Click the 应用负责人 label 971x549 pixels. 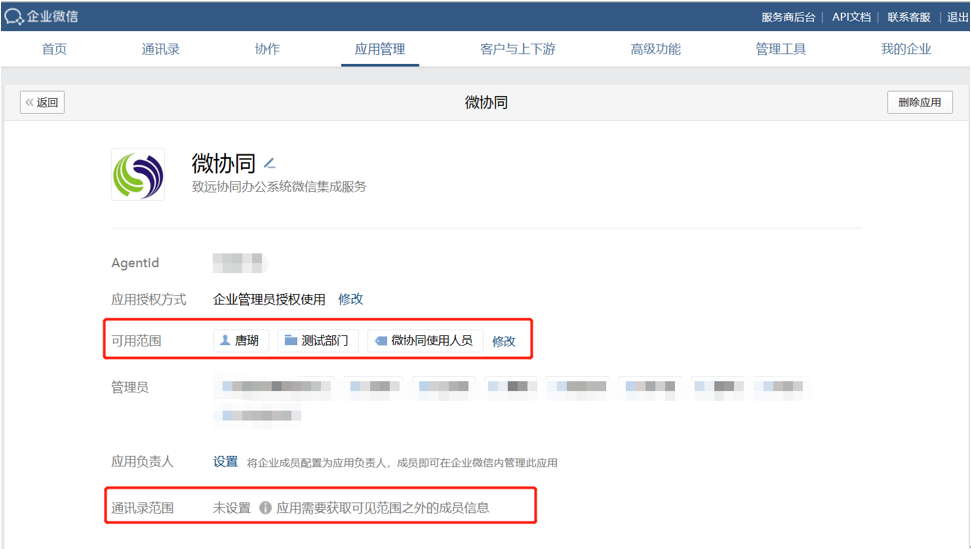[142, 462]
